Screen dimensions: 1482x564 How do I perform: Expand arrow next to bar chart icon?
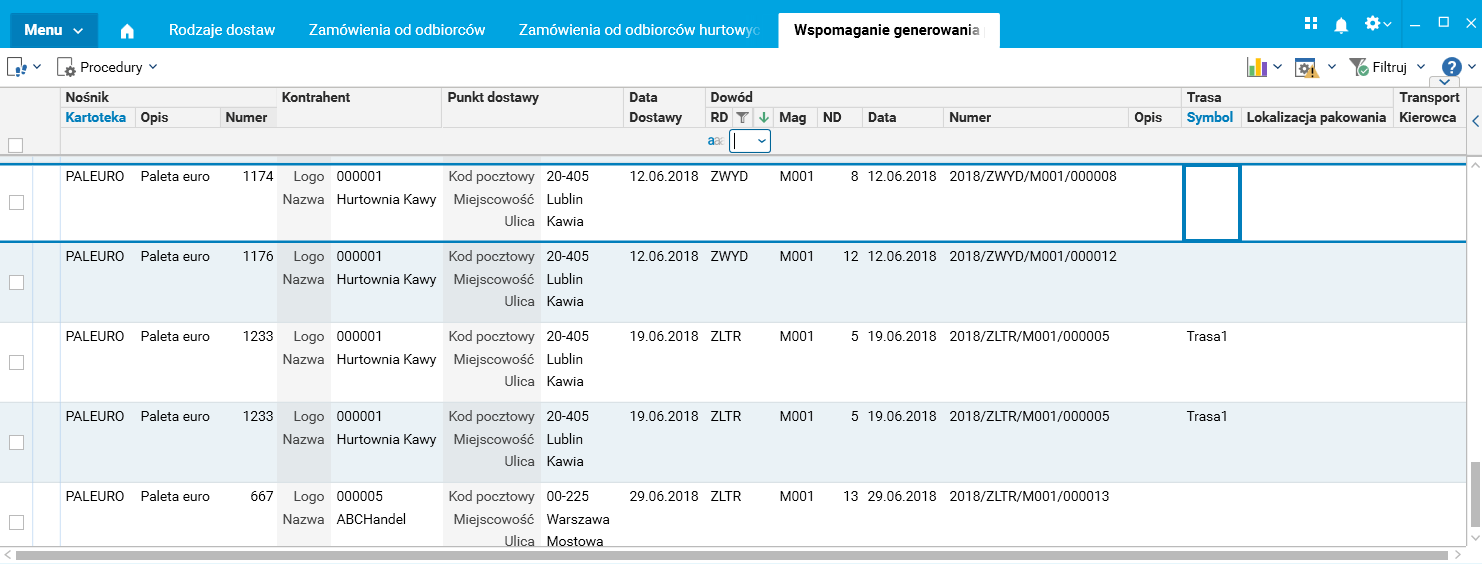coord(1278,67)
